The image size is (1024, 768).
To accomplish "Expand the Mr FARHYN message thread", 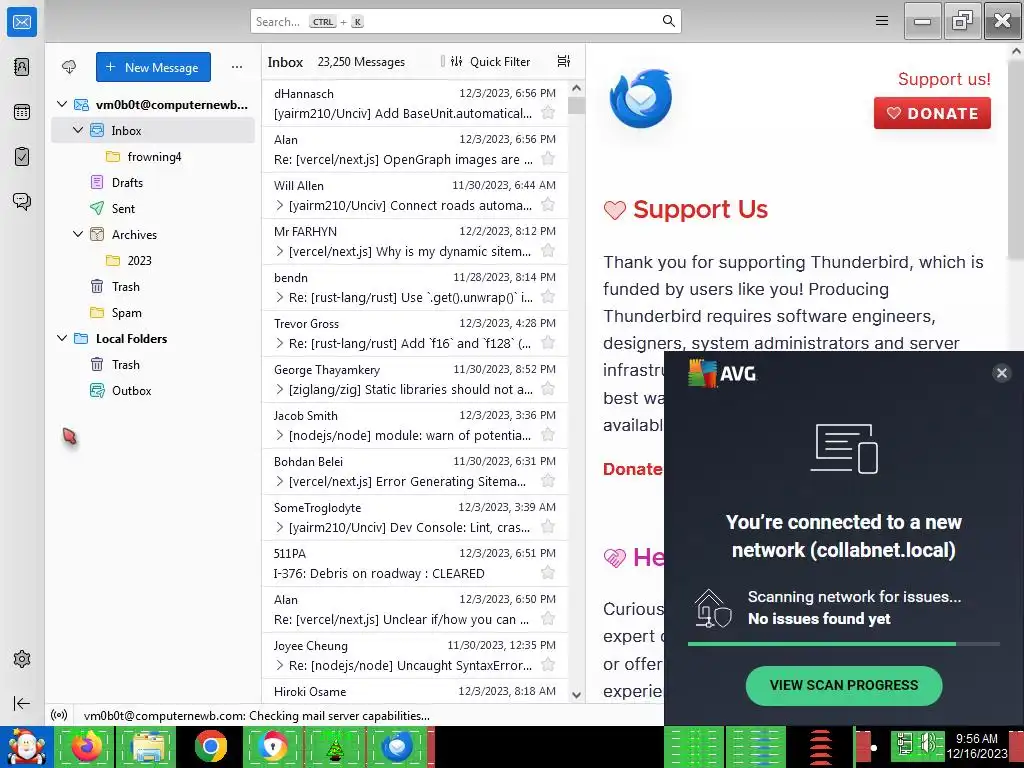I will (280, 251).
